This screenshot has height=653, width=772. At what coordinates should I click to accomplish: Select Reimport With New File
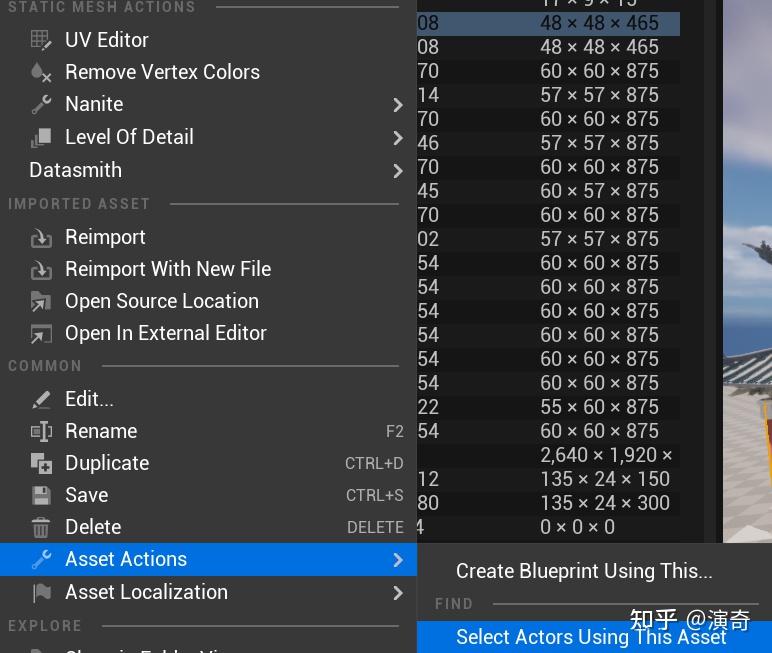168,269
